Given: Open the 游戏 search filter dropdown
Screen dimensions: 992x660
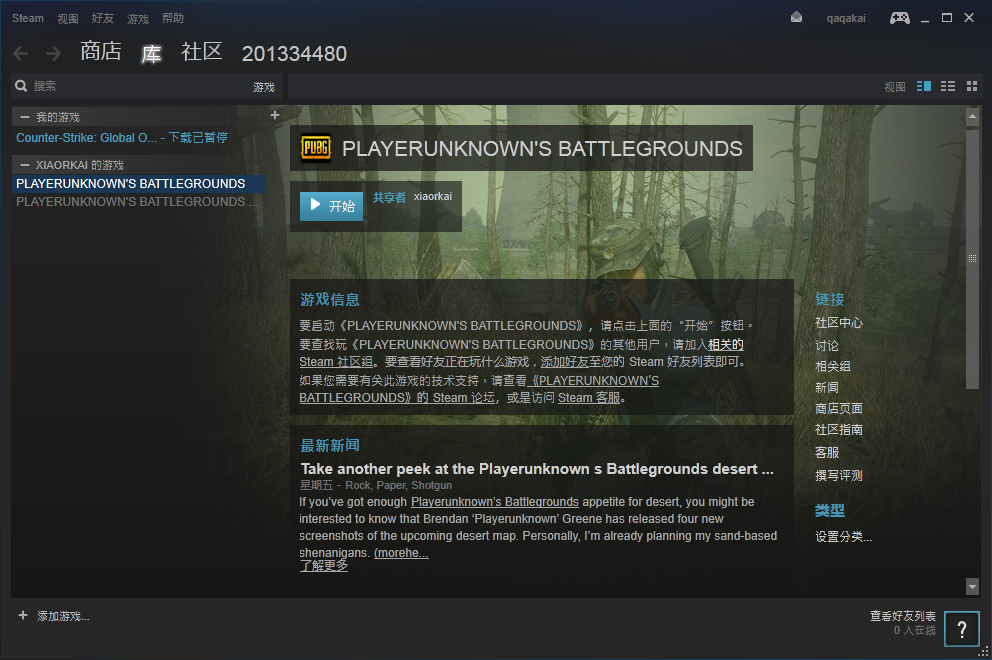Looking at the screenshot, I should click(263, 87).
